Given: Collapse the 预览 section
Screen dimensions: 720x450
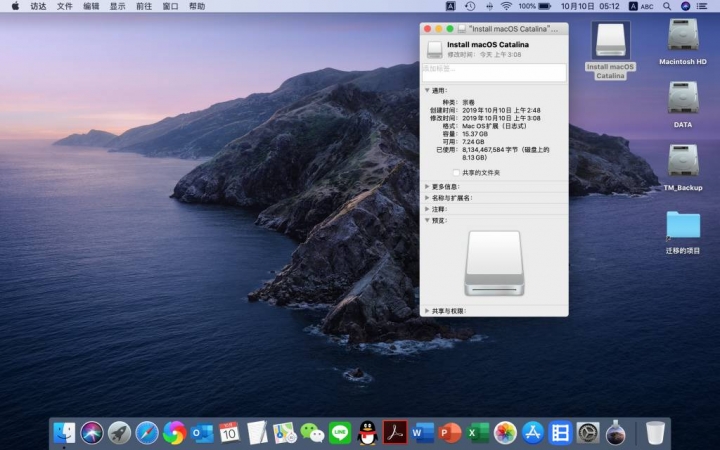Looking at the screenshot, I should (427, 220).
